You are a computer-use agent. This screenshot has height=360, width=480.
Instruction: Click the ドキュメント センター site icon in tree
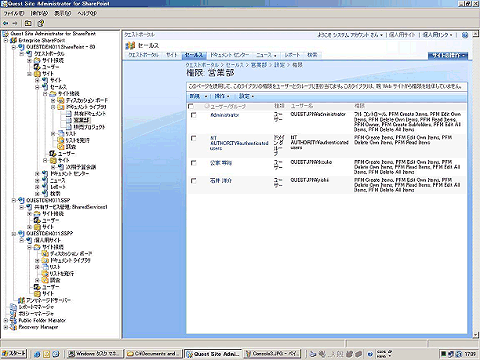pos(46,174)
